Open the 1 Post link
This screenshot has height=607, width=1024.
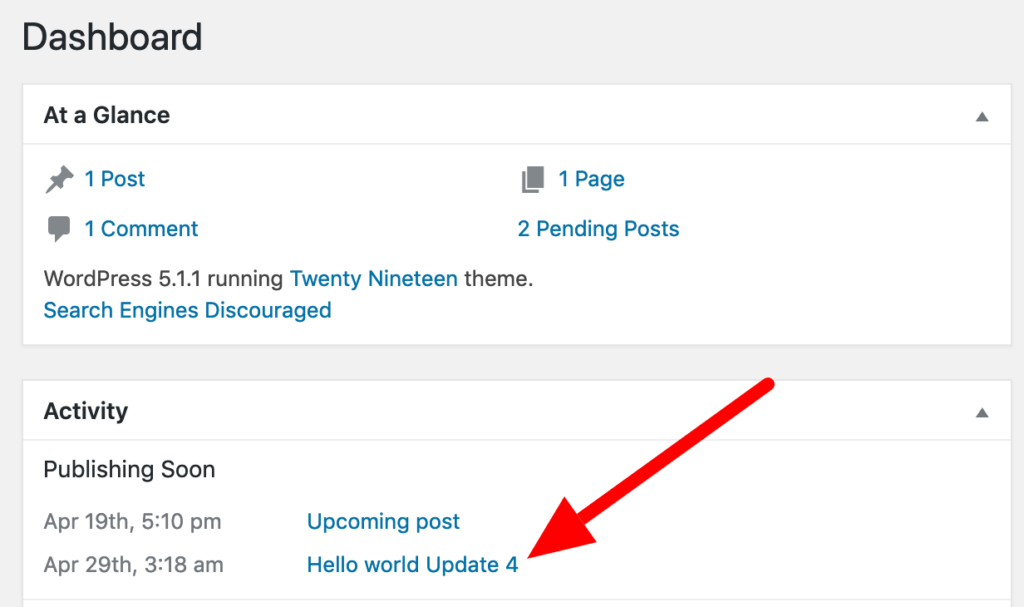click(115, 179)
